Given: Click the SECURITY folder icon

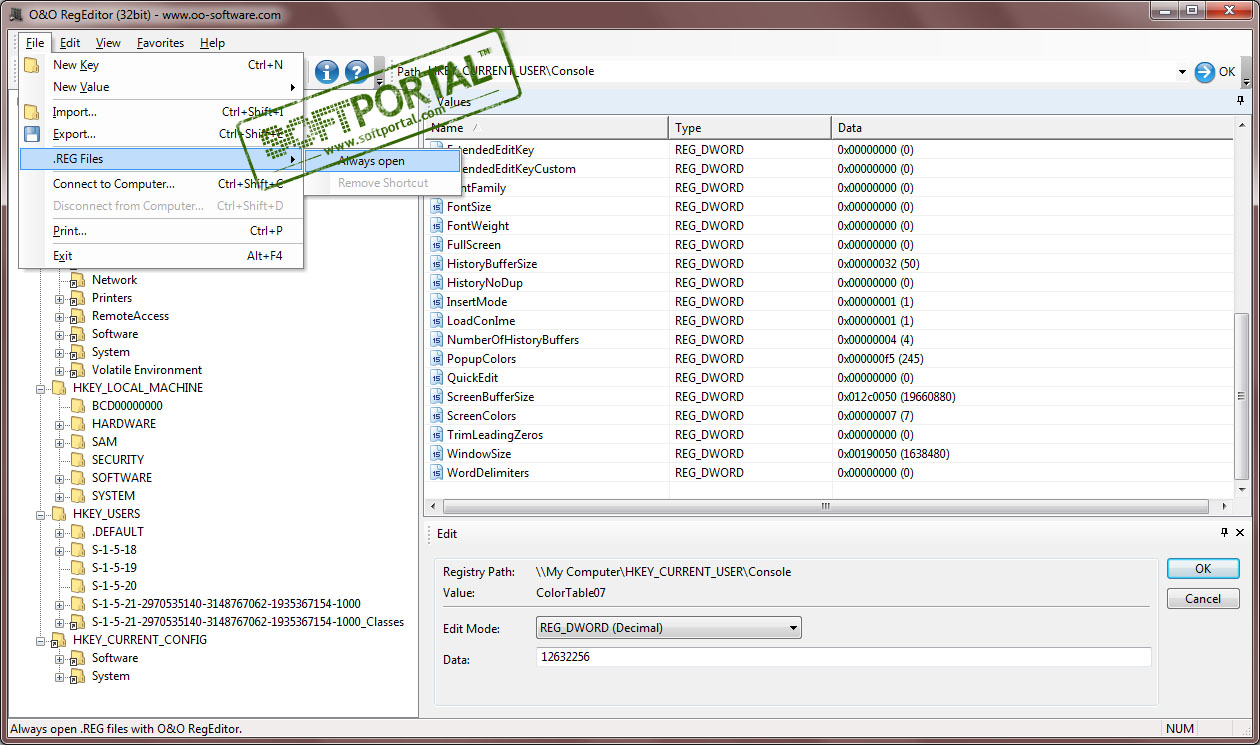Looking at the screenshot, I should point(77,460).
